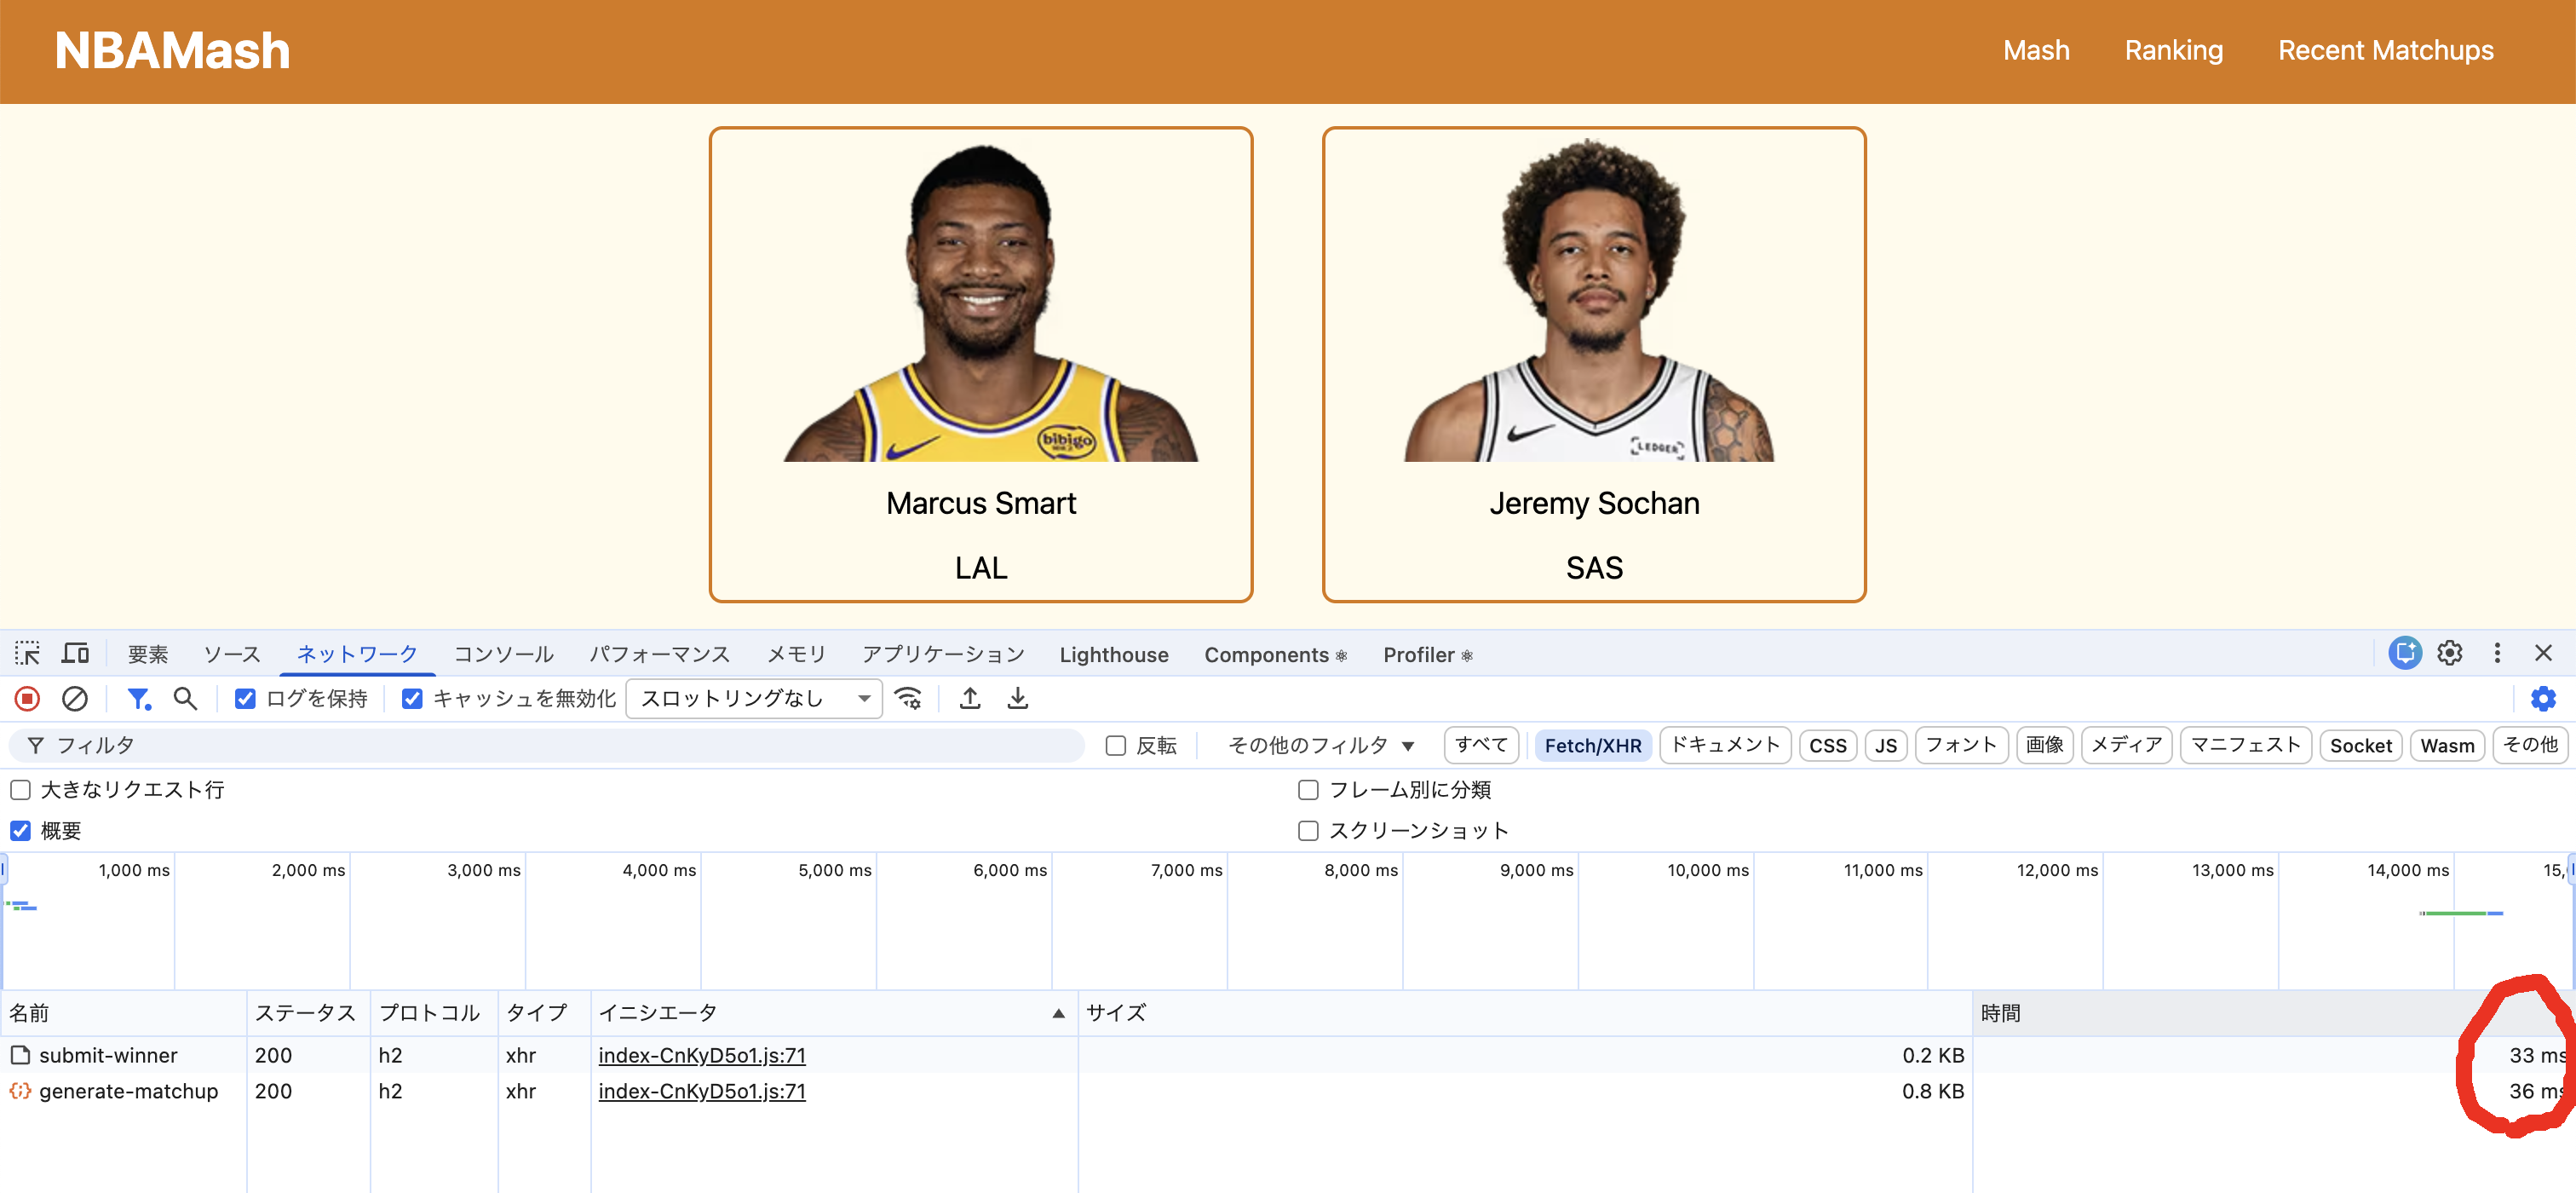Switch to the コンソール tab

(x=503, y=655)
